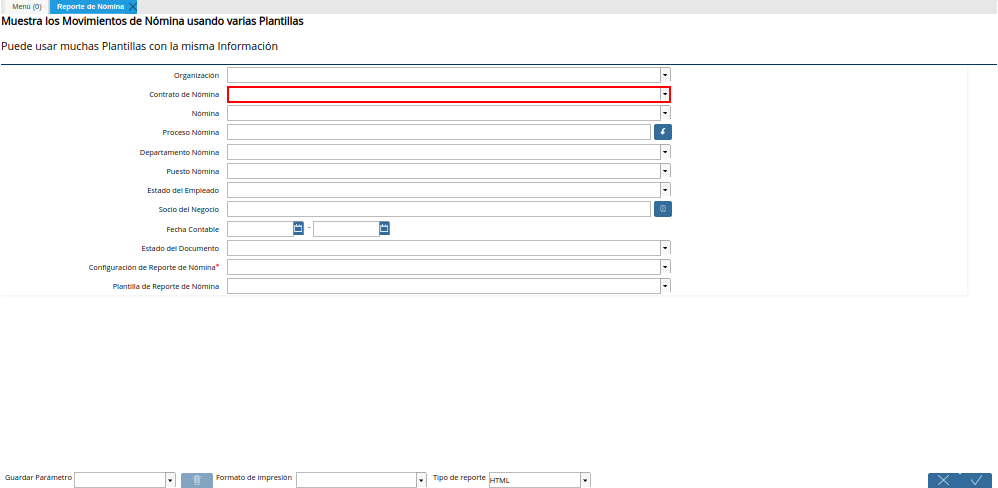Click the Socio del Negocio input field

439,209
